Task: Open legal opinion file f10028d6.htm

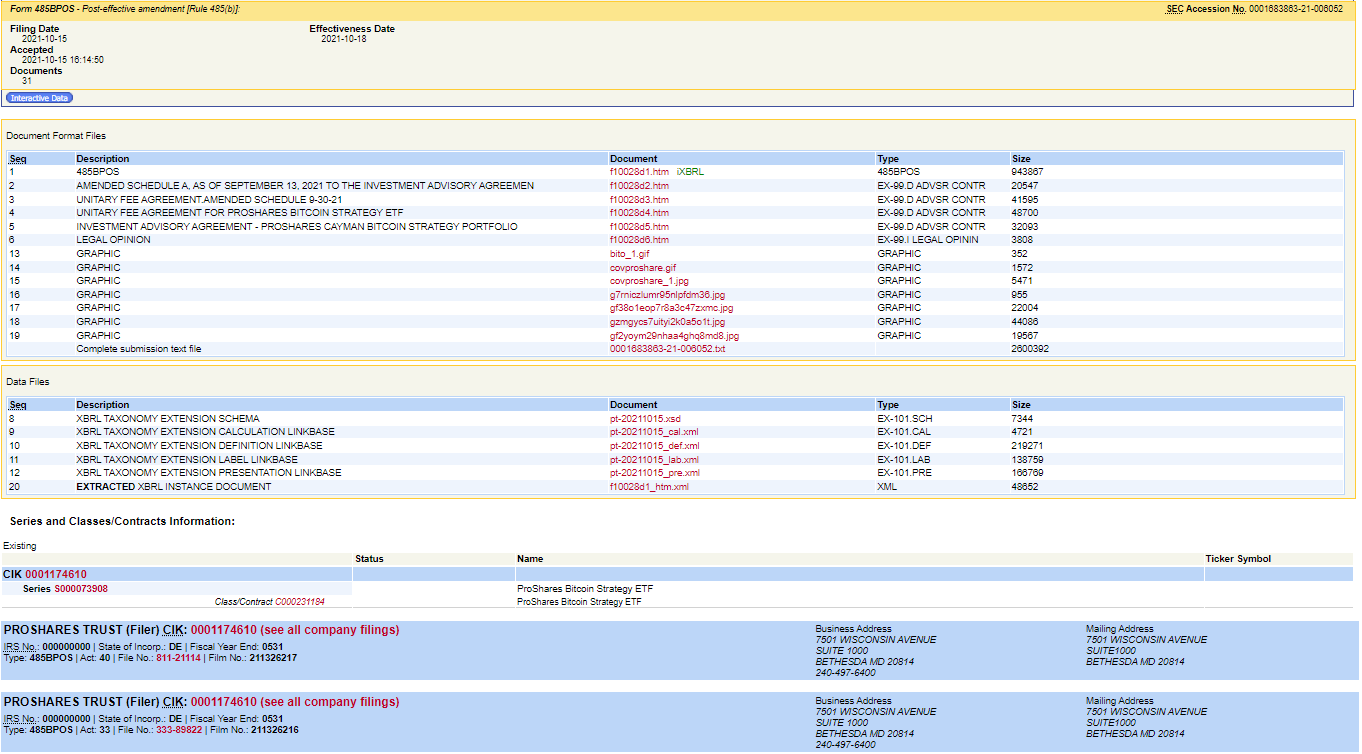Action: [639, 240]
